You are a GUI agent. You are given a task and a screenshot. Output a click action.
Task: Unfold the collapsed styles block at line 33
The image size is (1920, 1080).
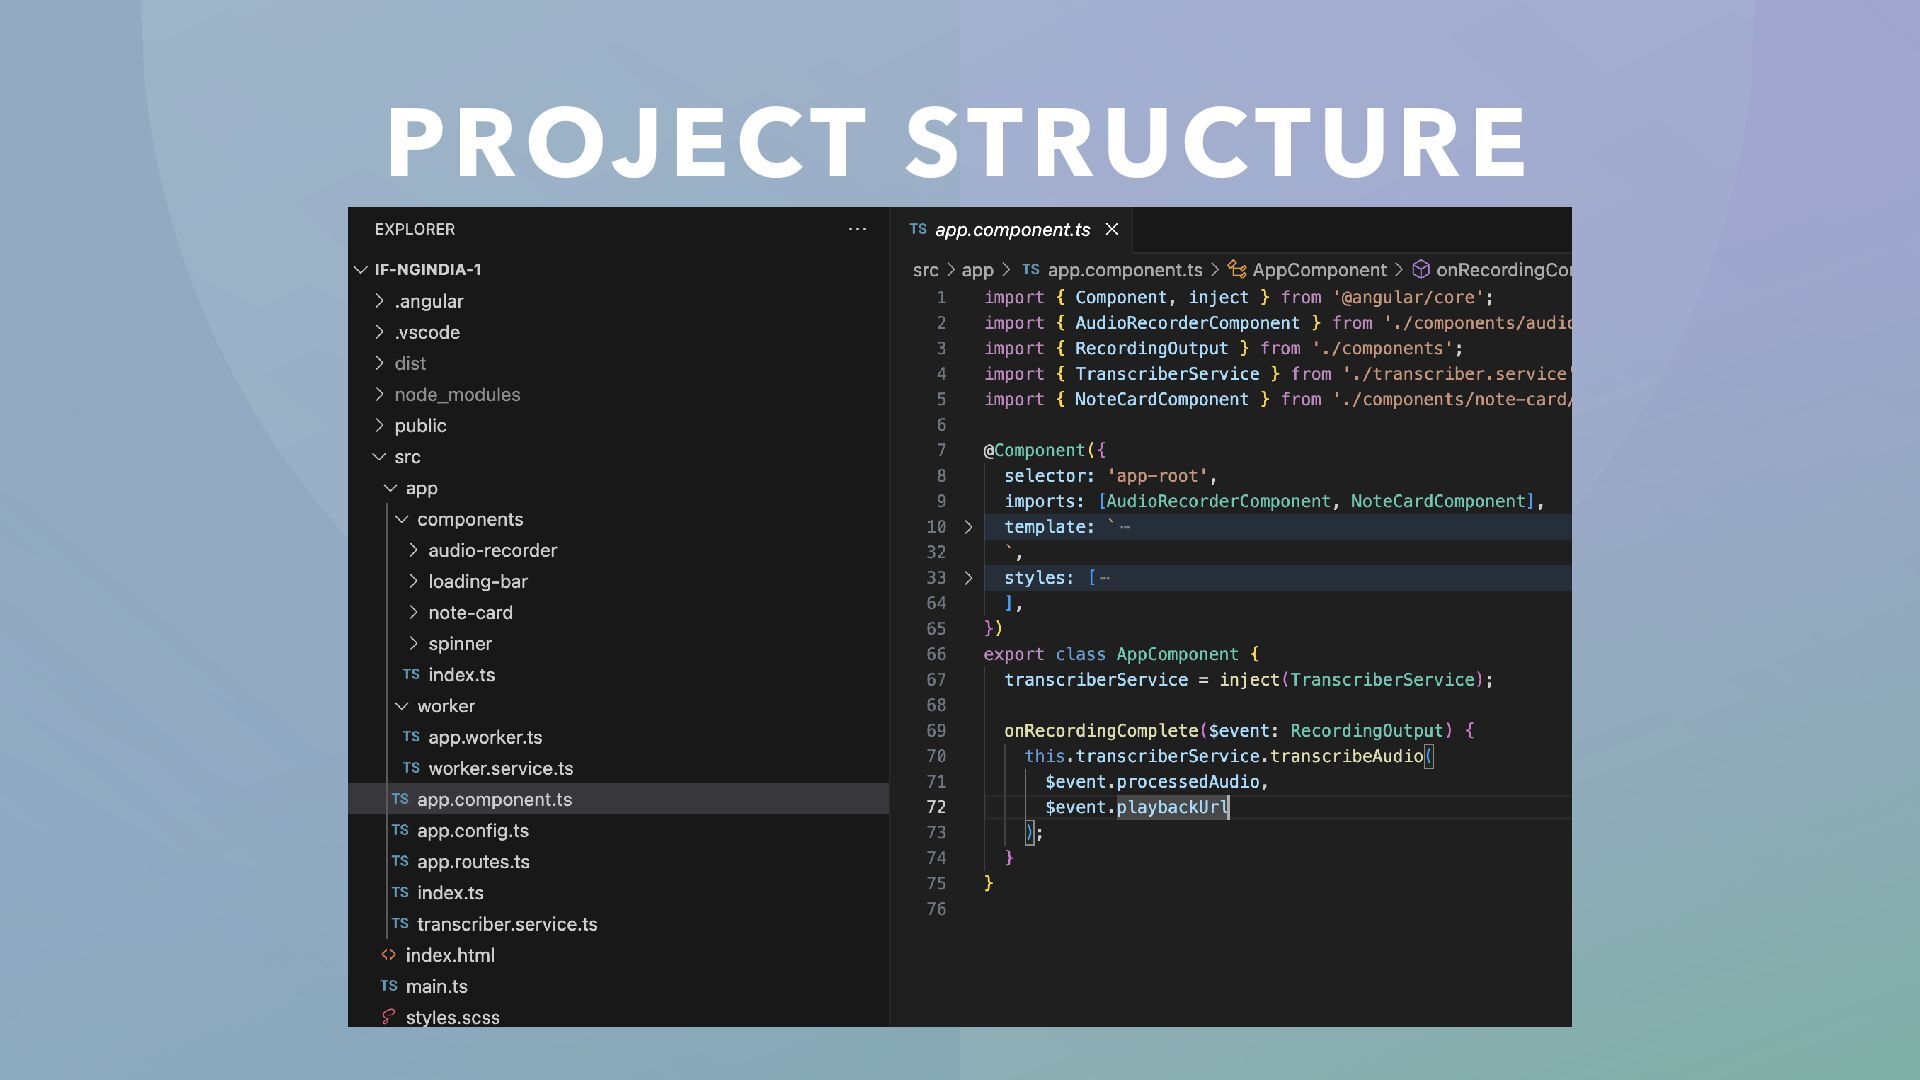tap(968, 578)
